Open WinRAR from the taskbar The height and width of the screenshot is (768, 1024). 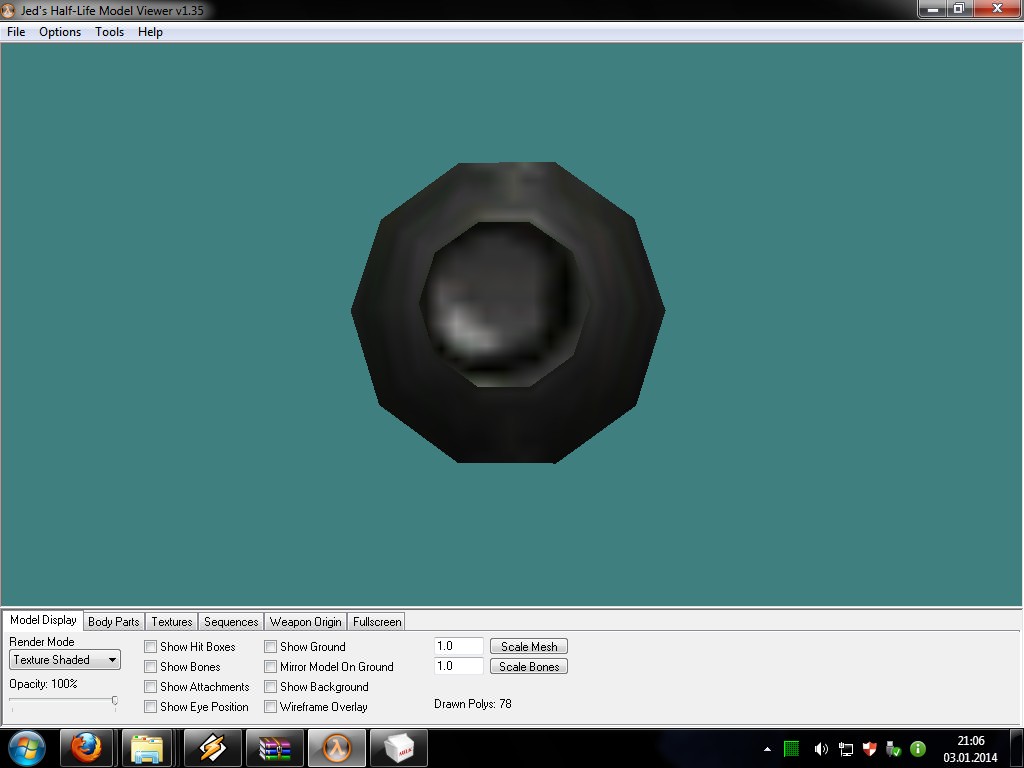(x=274, y=748)
